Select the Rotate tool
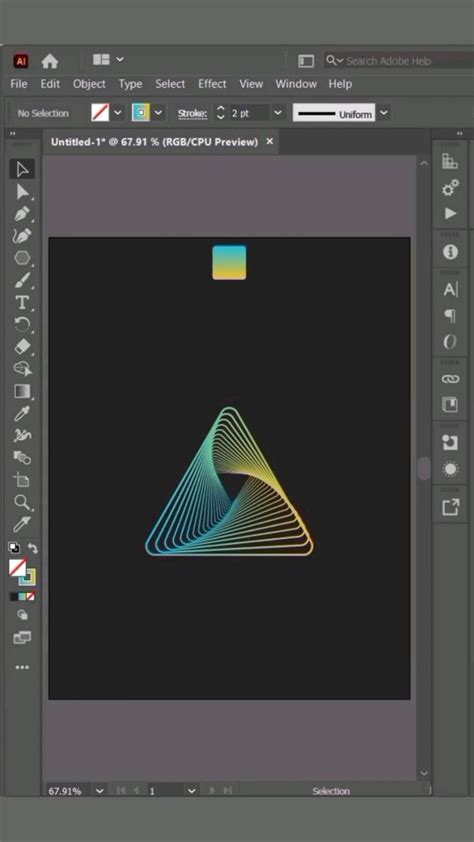Image resolution: width=474 pixels, height=842 pixels. coord(22,324)
